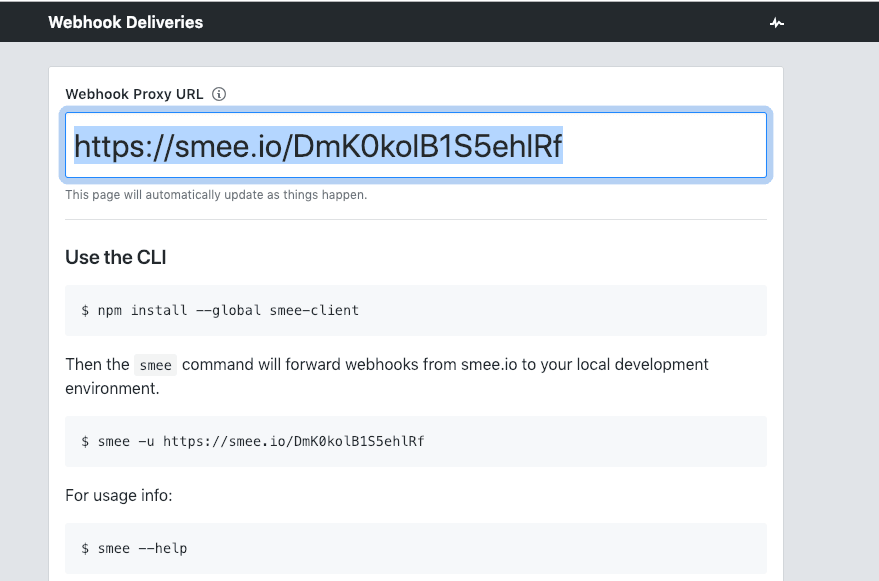Click the Webhook Deliveries header title
879x581 pixels.
(x=125, y=21)
